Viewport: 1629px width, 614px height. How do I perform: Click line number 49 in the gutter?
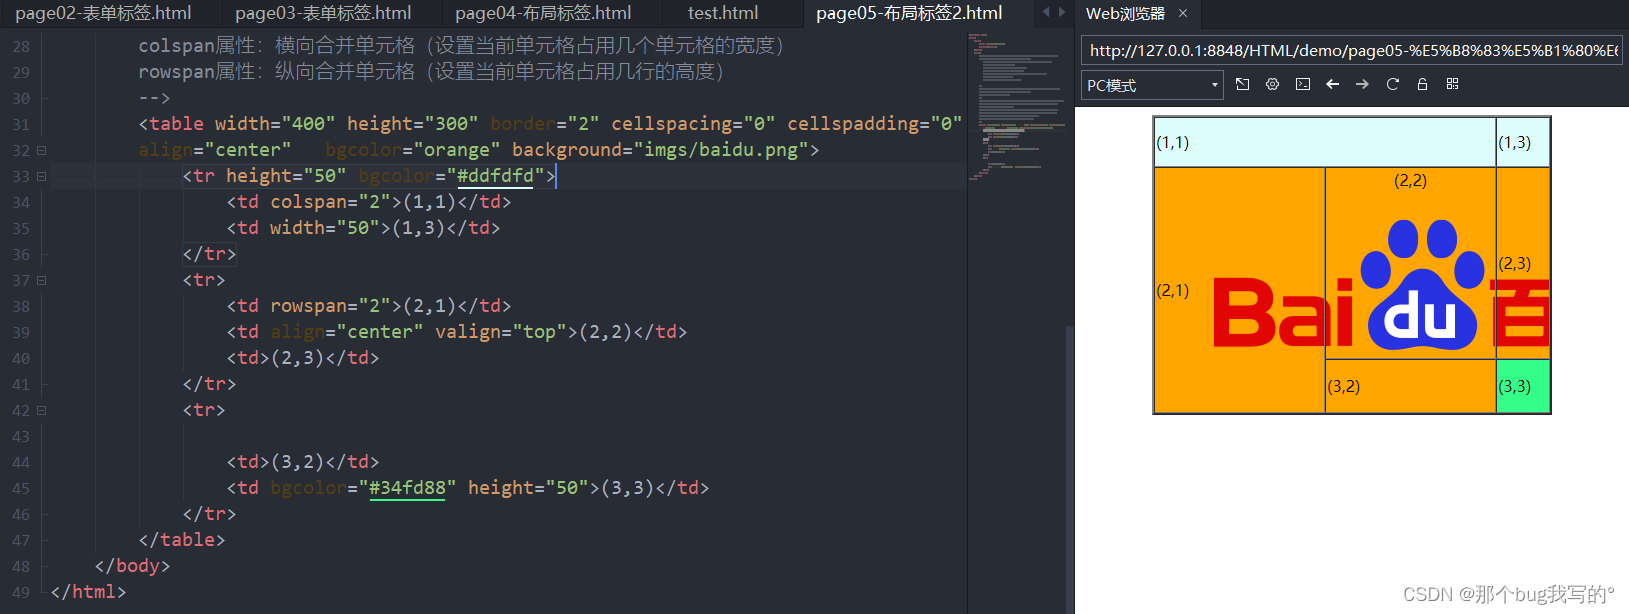pos(21,592)
